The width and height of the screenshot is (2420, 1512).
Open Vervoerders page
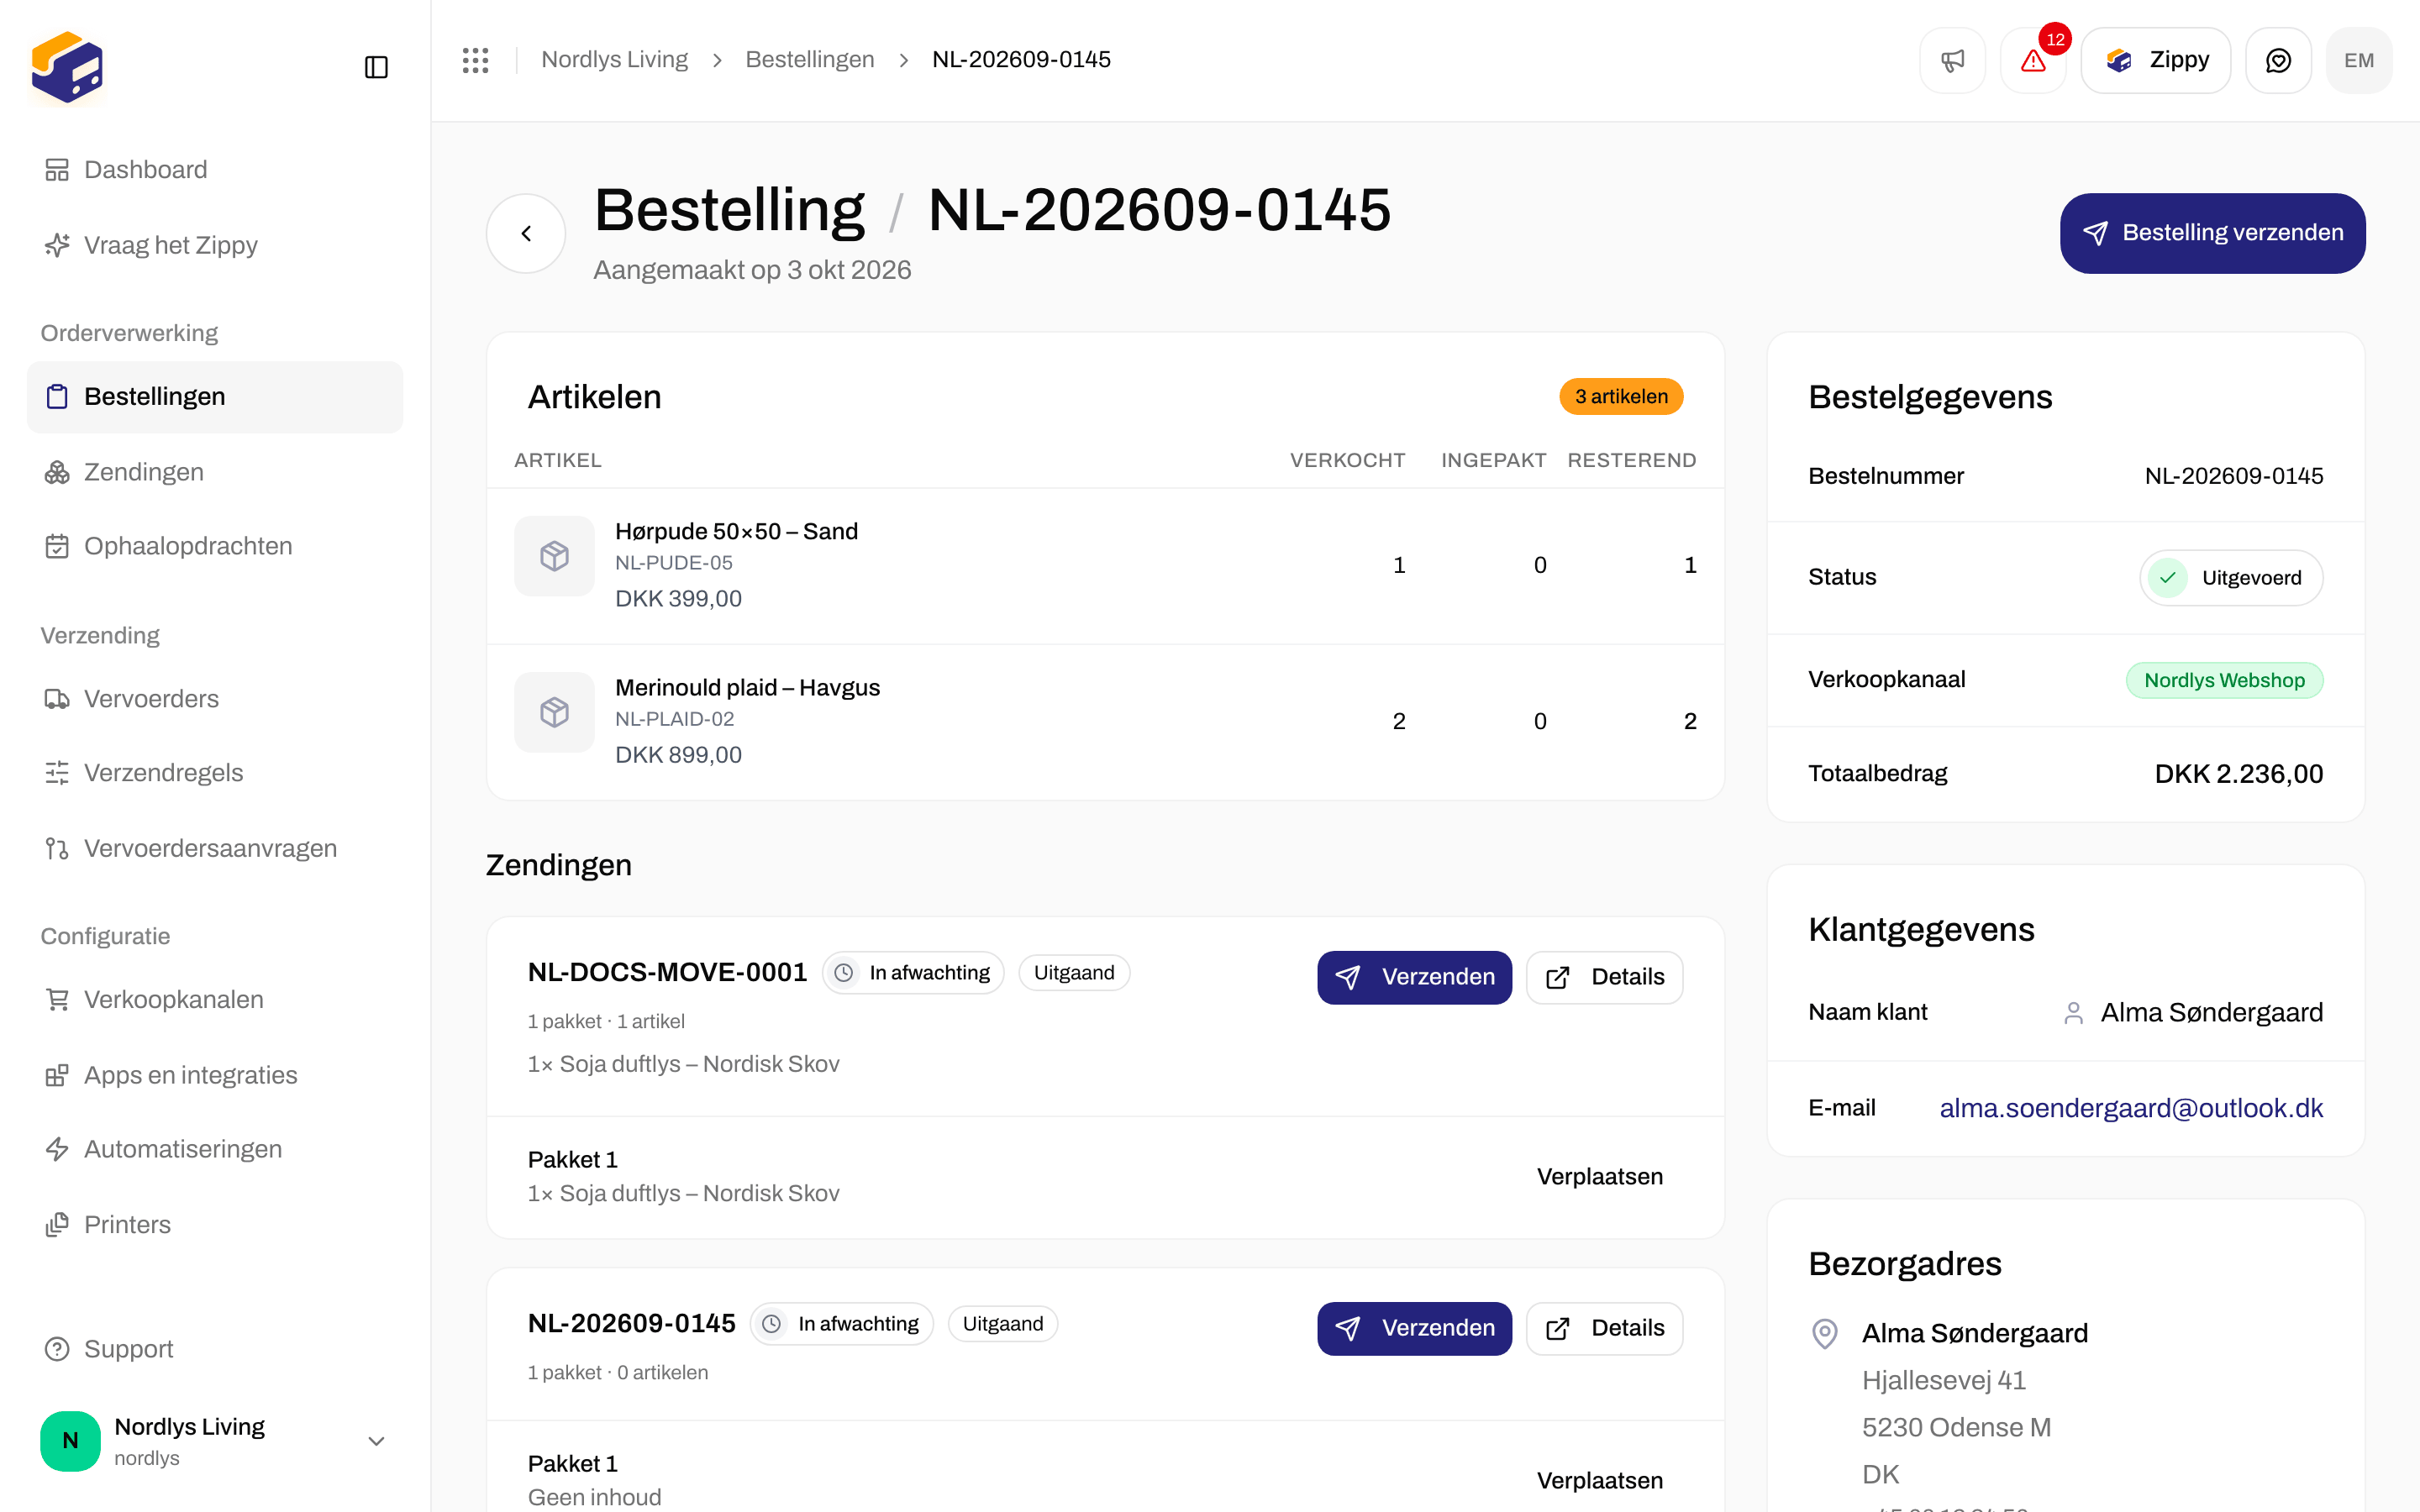(215, 699)
